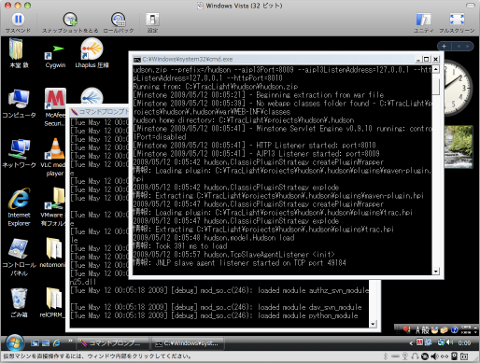The height and width of the screenshot is (363, 480).
Task: Select the Internet Explorer desktop icon
Action: click(19, 207)
